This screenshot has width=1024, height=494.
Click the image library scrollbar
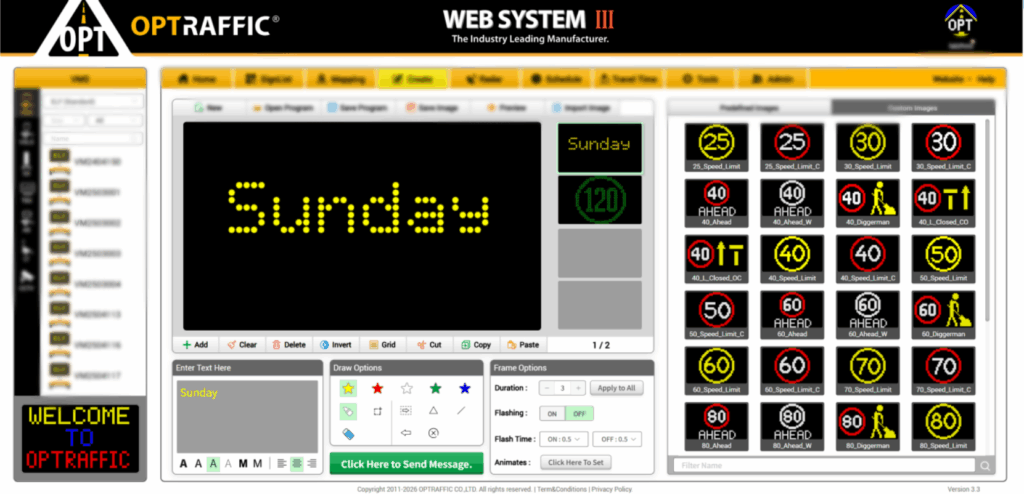(986, 220)
